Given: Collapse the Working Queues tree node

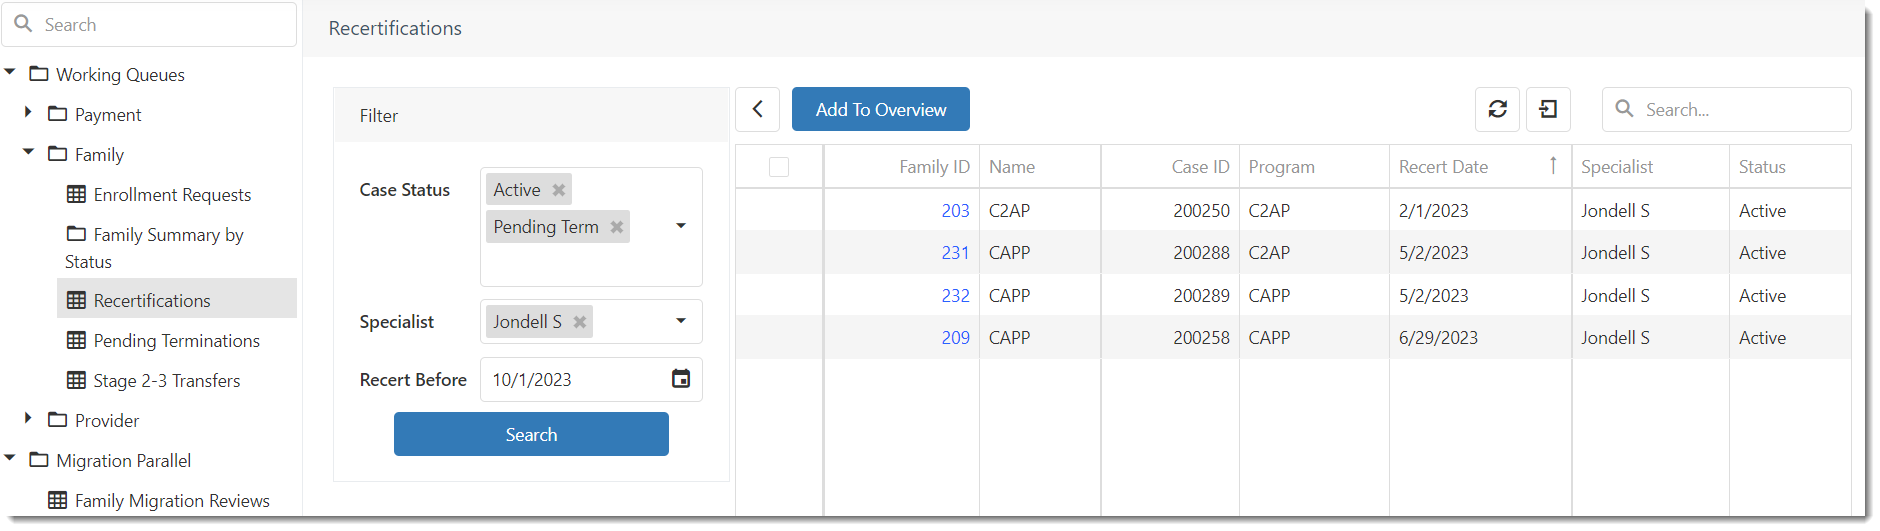Looking at the screenshot, I should [10, 72].
